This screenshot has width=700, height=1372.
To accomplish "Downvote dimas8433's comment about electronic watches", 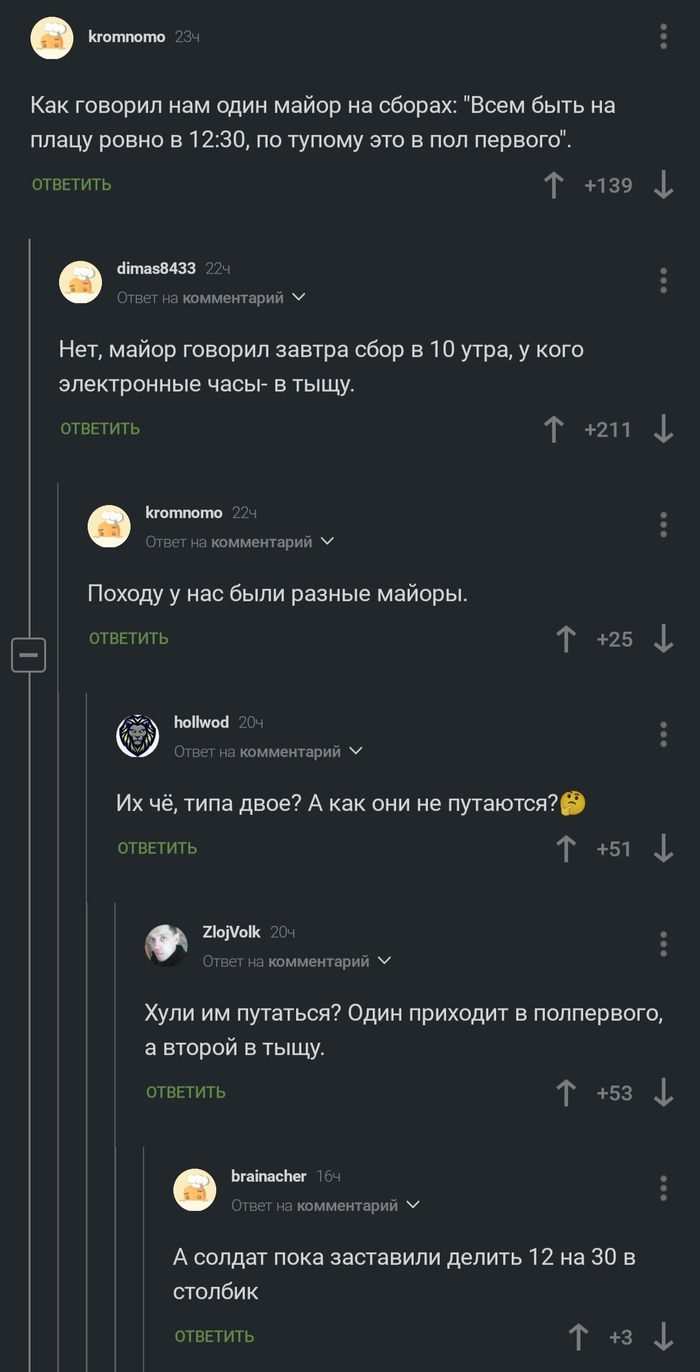I will (x=662, y=428).
